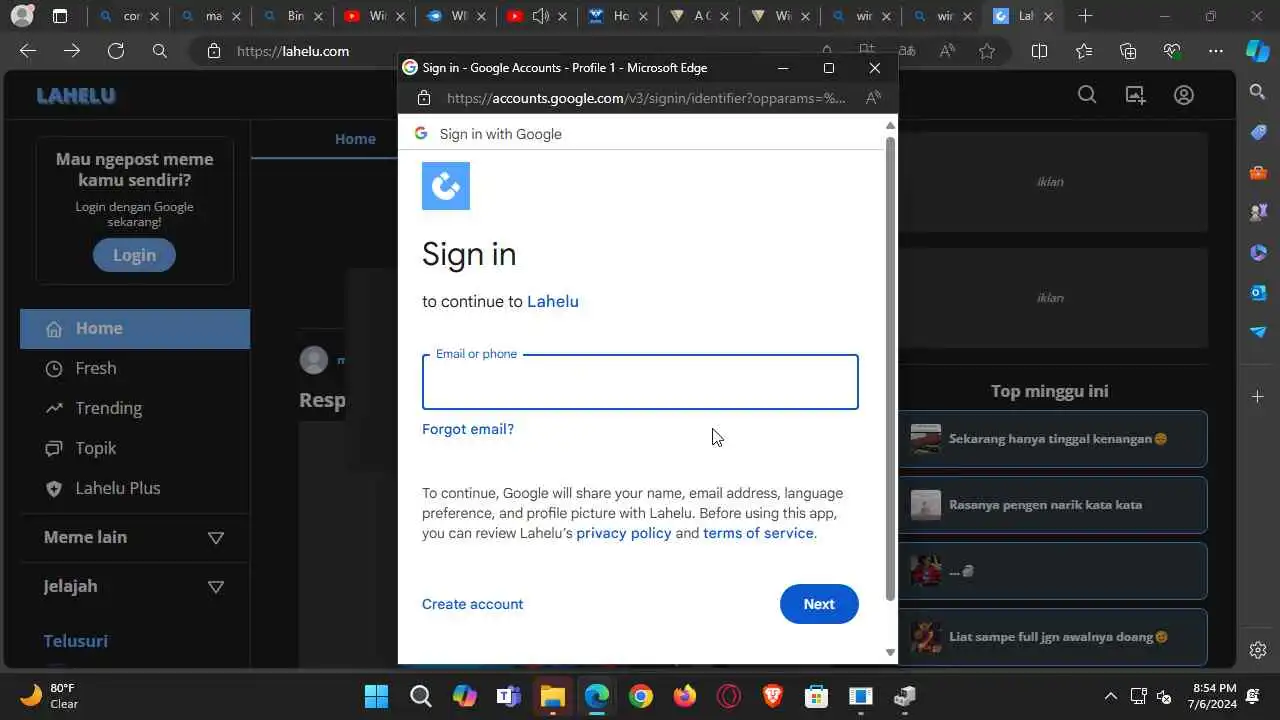The width and height of the screenshot is (1280, 720).
Task: Expand the Jelajah section
Action: (x=215, y=587)
